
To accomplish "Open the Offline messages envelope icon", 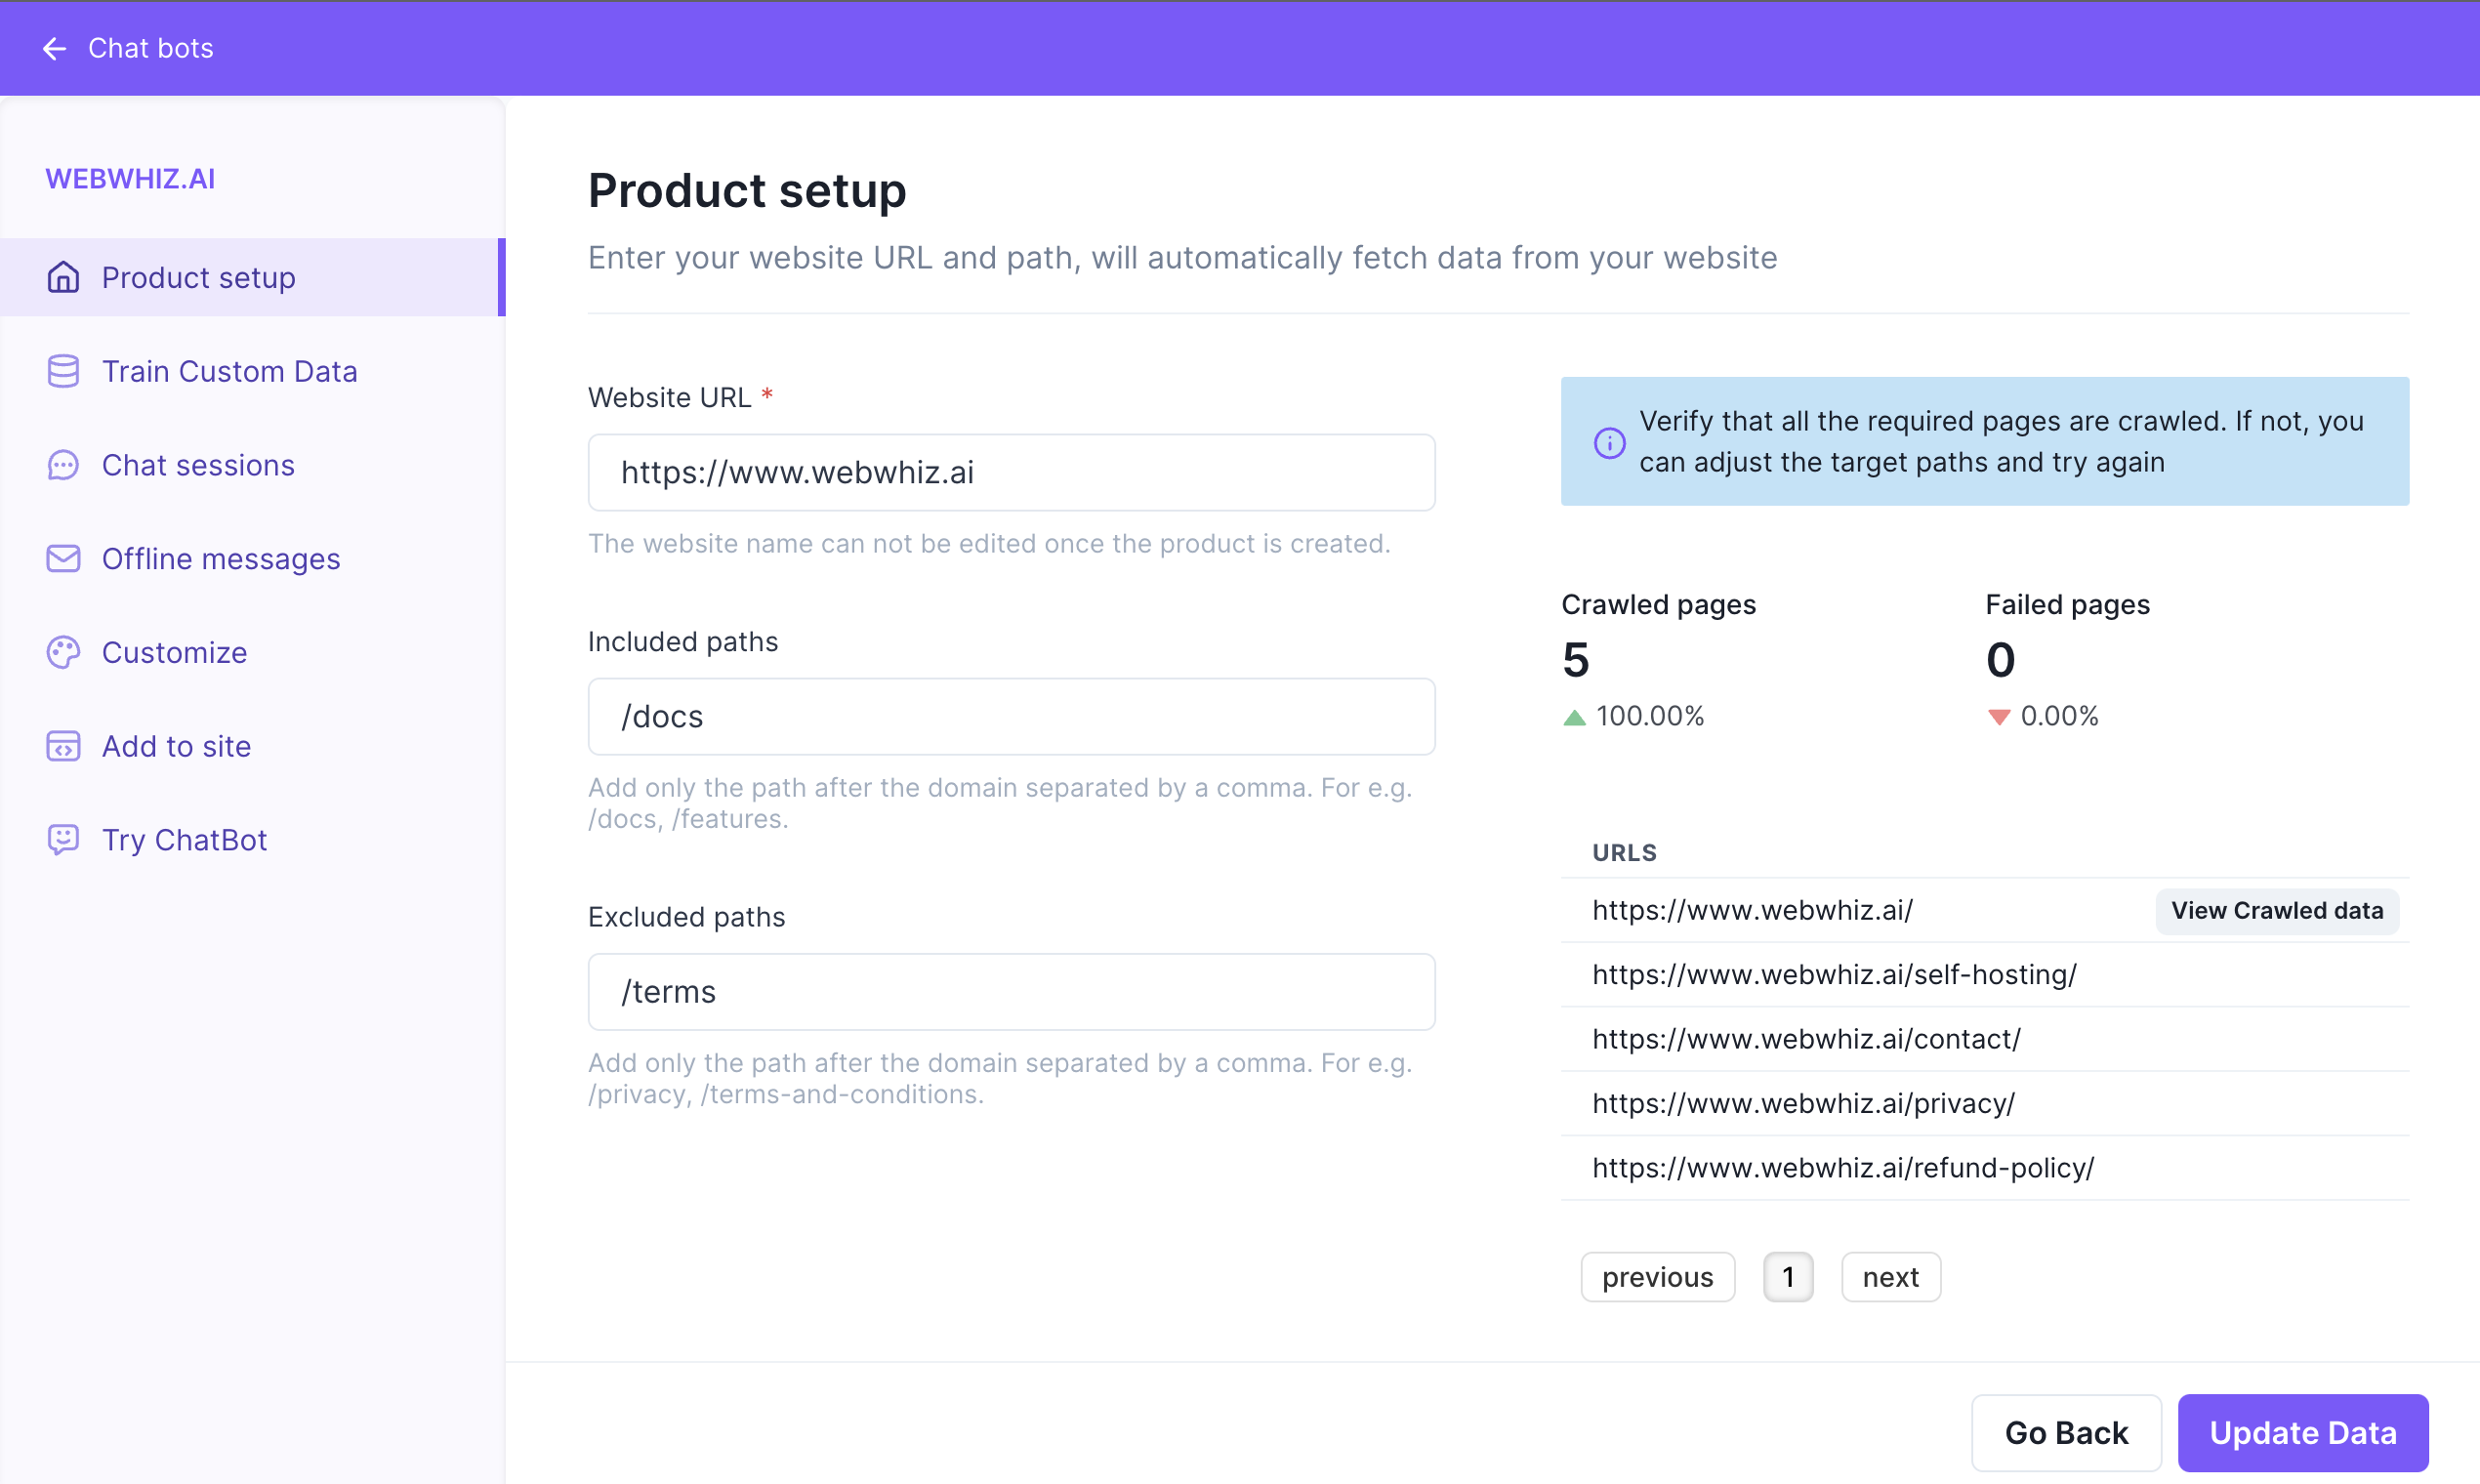I will click(x=63, y=558).
